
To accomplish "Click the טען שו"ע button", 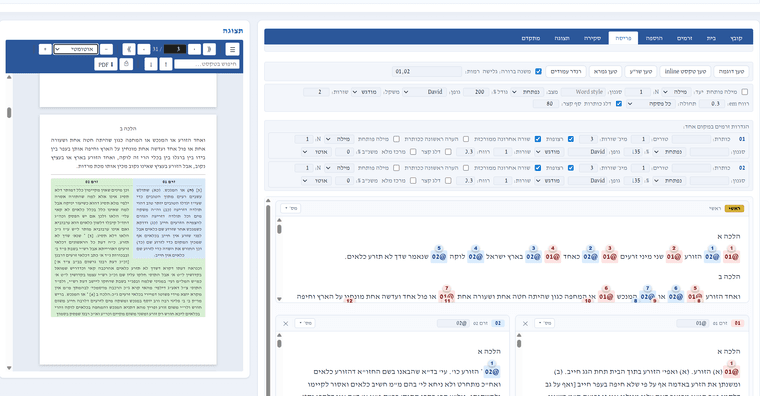I will 640,71.
